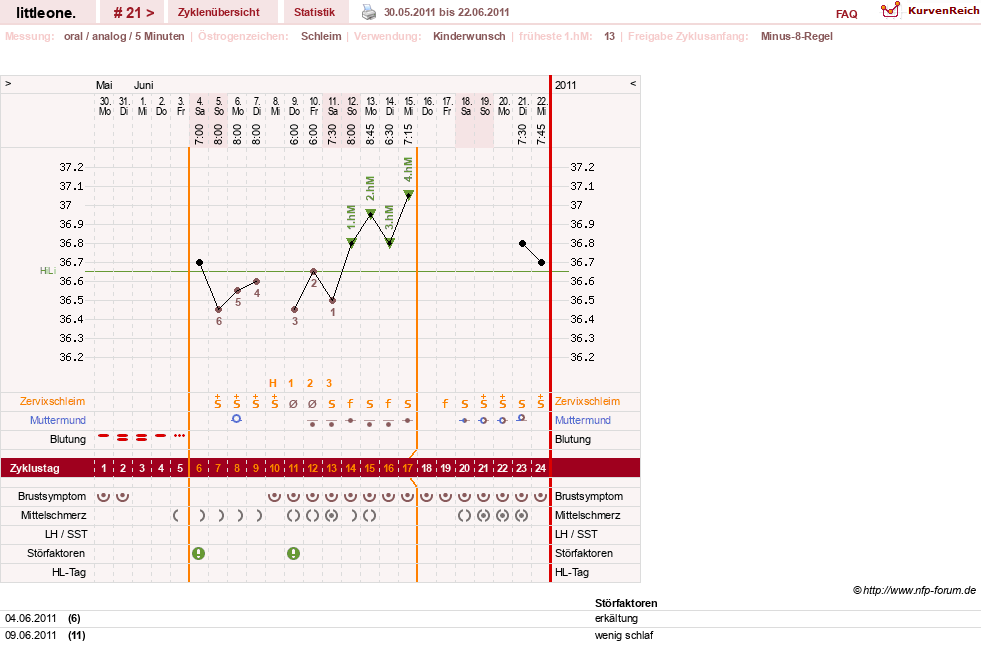
Task: Open the FAQ link
Action: coord(846,14)
